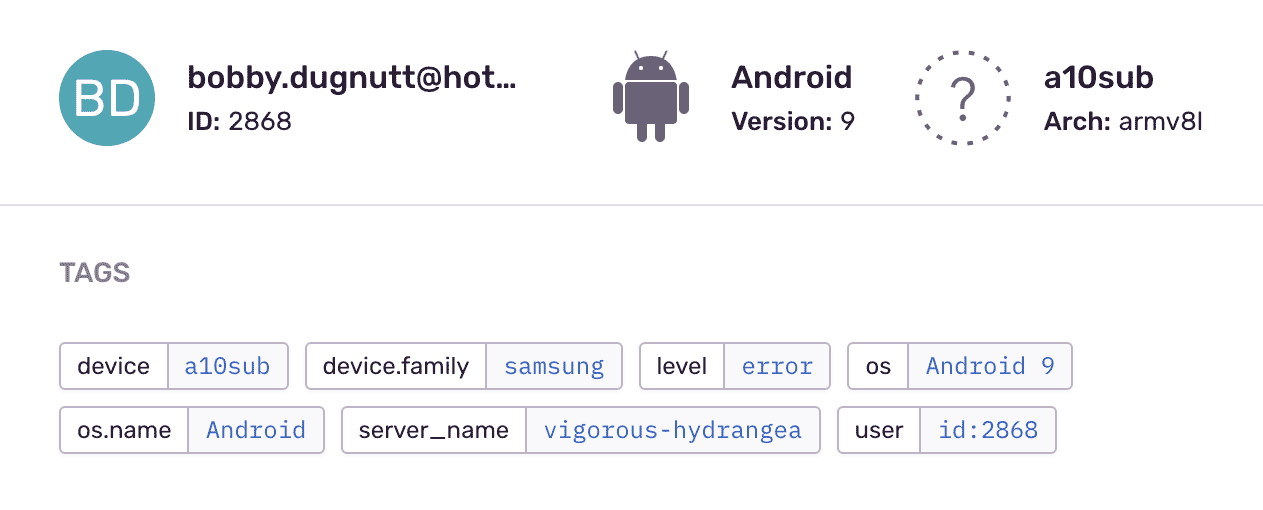The width and height of the screenshot is (1263, 510).
Task: Click the a10sub device heading
Action: (x=1098, y=78)
